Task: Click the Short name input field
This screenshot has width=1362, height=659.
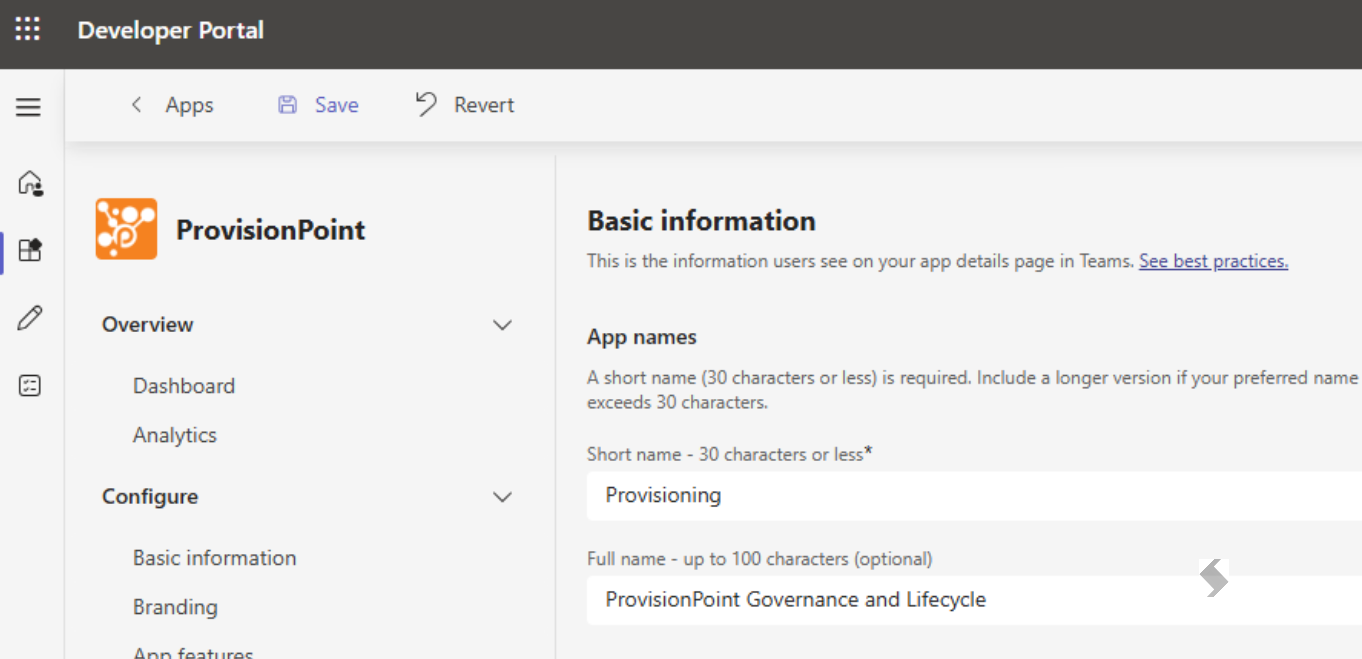Action: pos(974,495)
